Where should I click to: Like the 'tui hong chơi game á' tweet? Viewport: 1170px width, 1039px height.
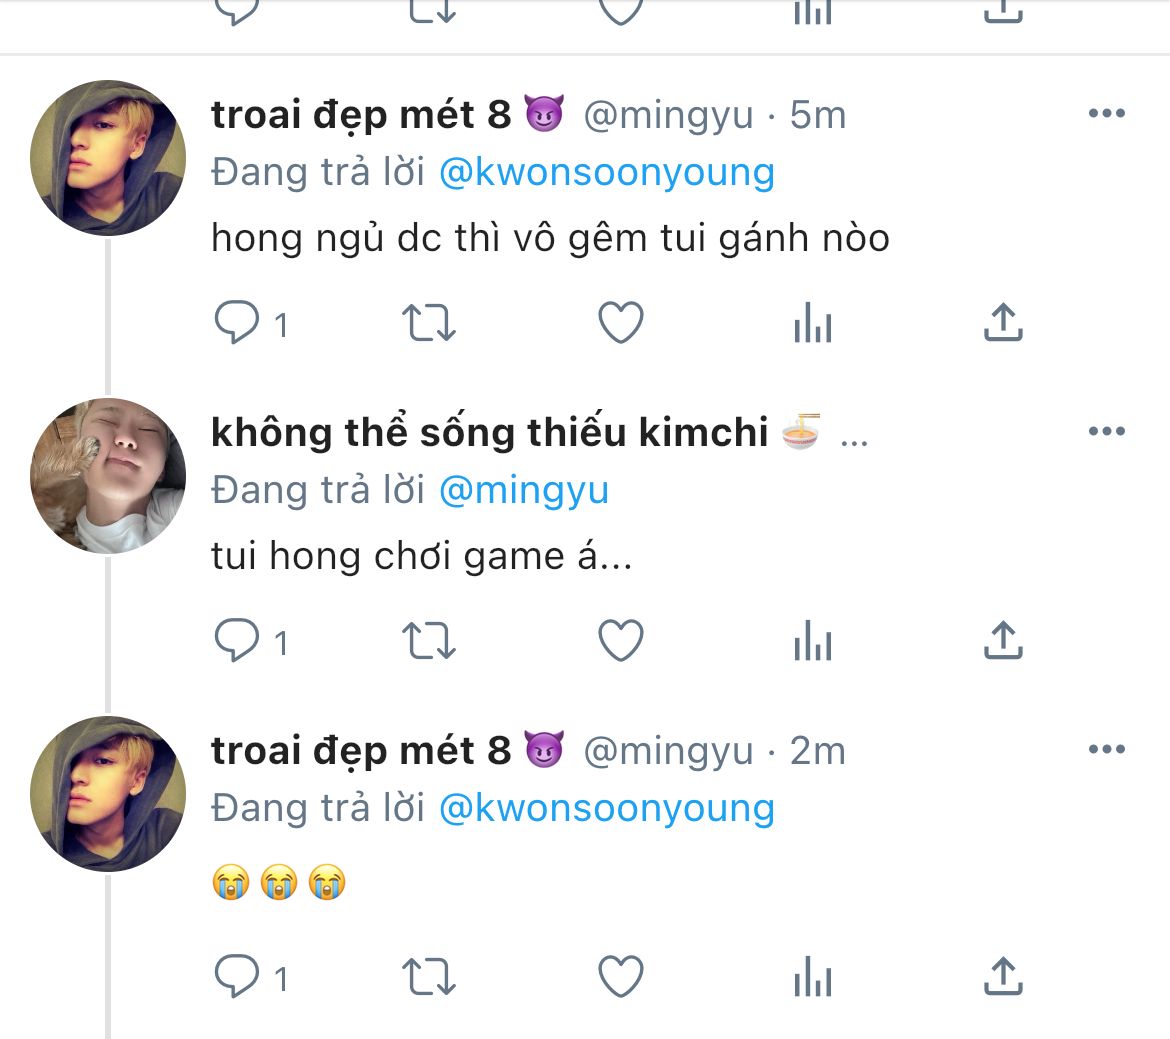coord(620,641)
